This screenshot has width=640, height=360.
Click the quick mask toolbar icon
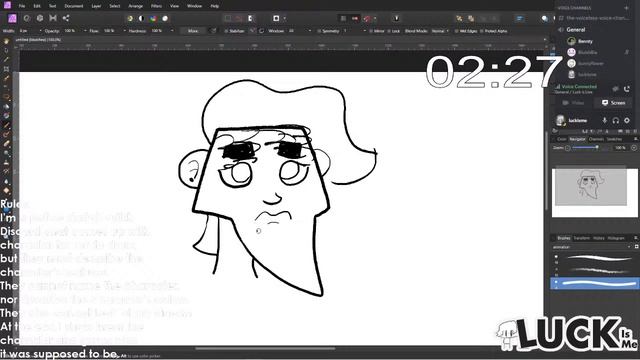click(276, 18)
